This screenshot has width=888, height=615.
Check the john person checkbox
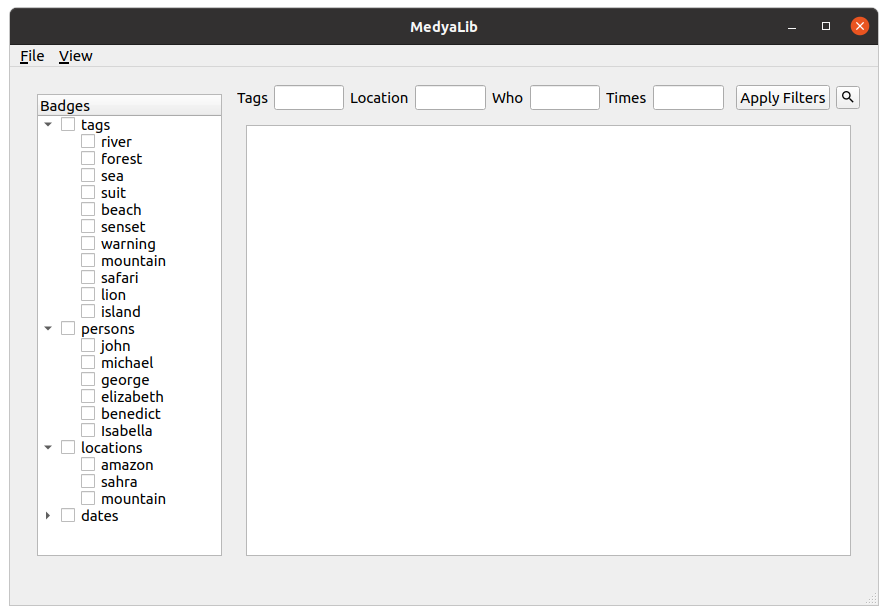[88, 345]
